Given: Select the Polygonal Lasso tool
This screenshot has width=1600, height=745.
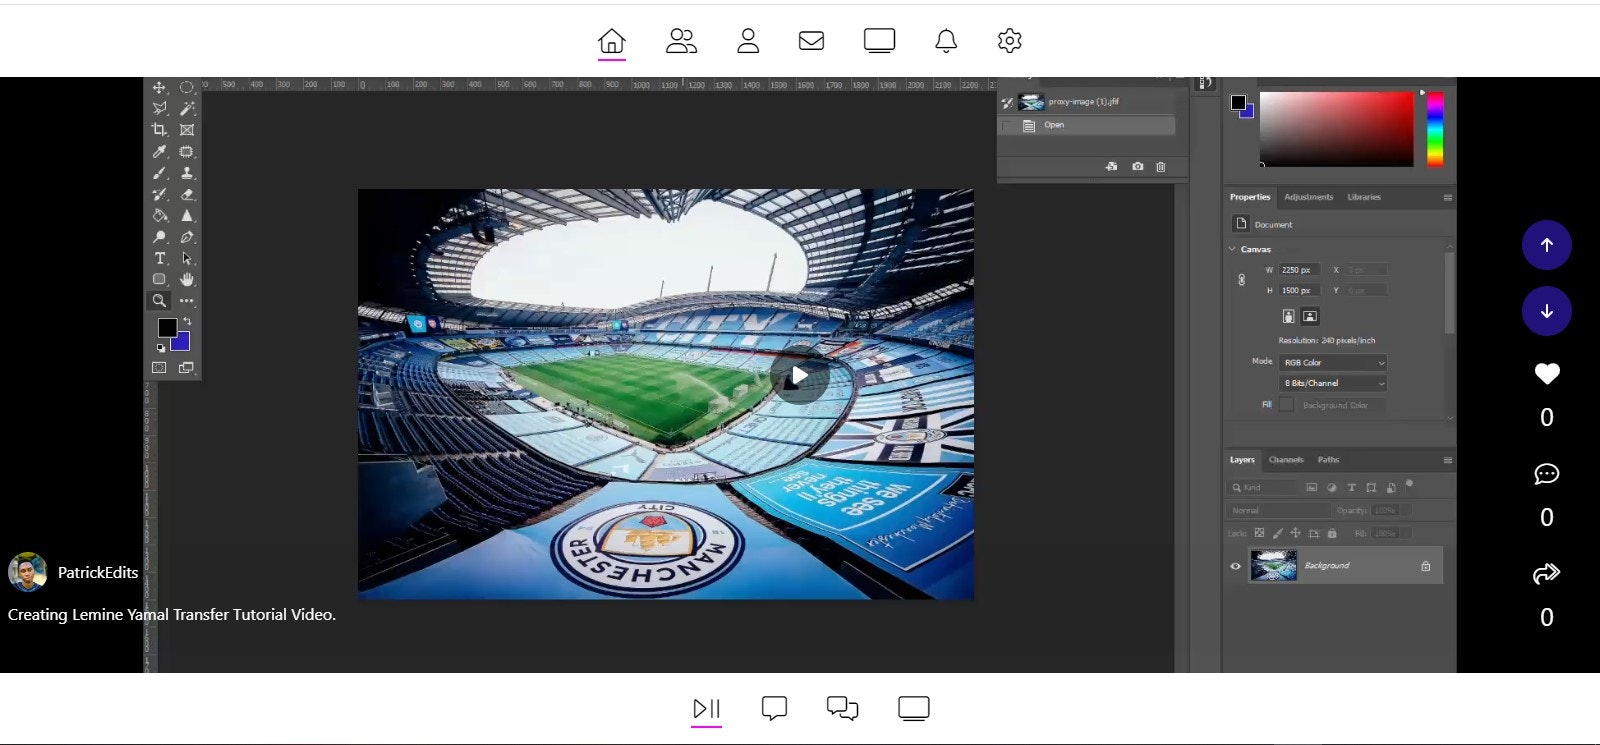Looking at the screenshot, I should coord(159,109).
